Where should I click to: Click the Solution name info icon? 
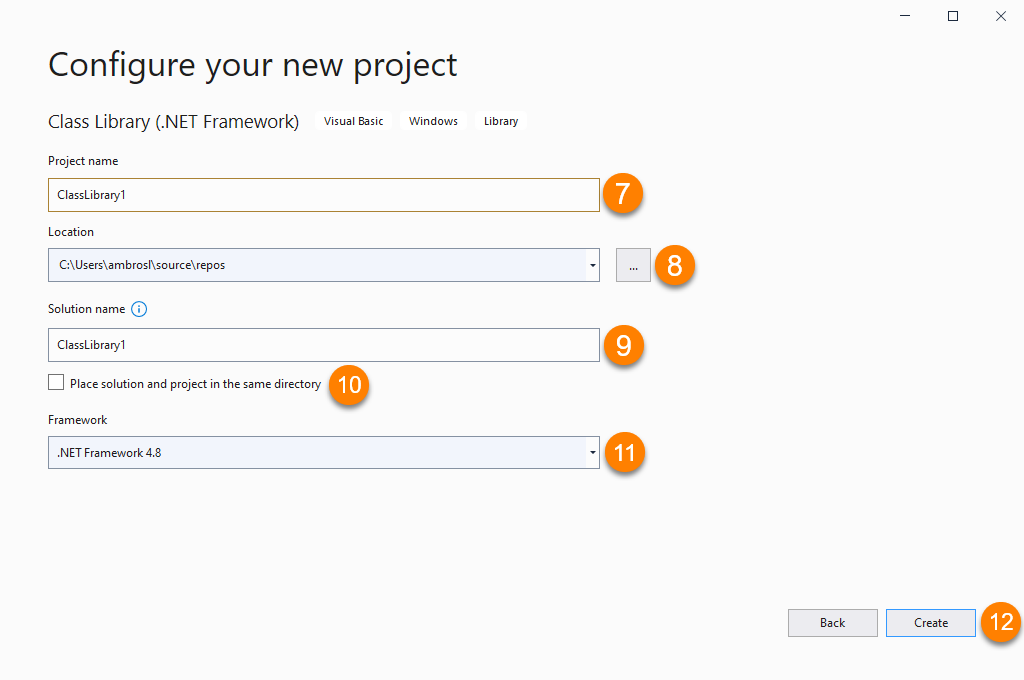pyautogui.click(x=139, y=309)
